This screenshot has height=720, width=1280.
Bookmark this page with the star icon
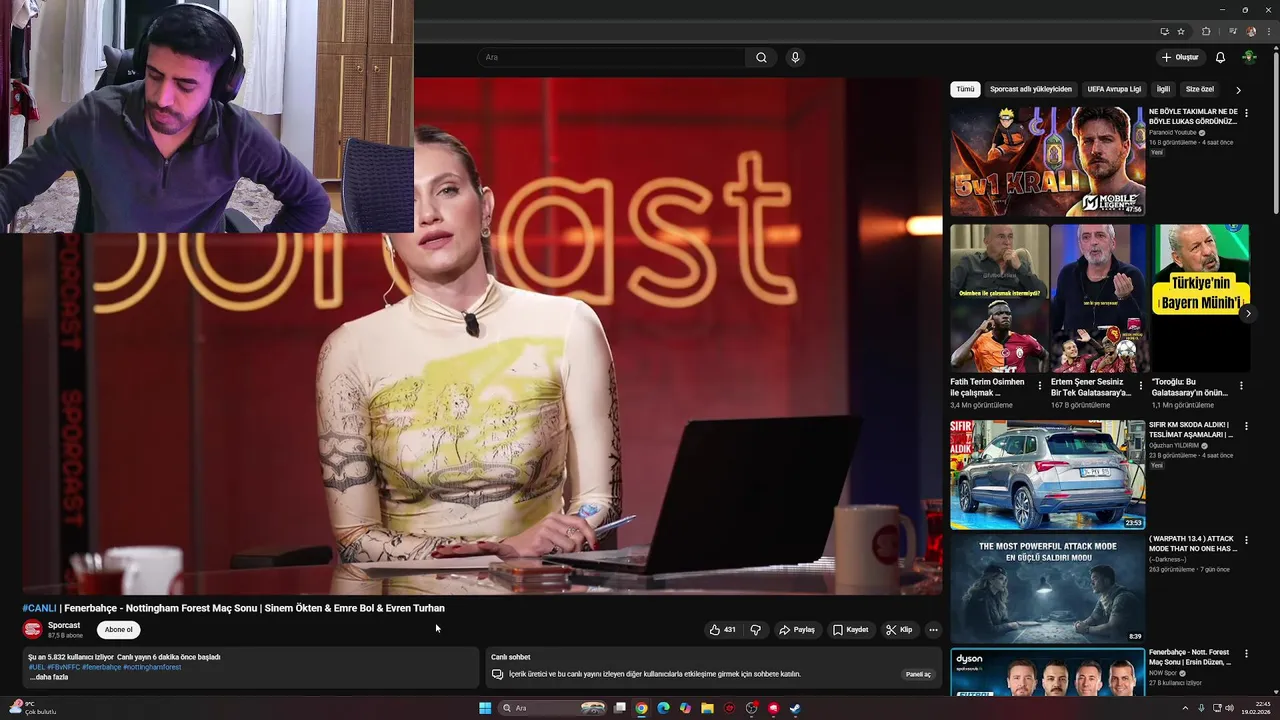[1181, 31]
